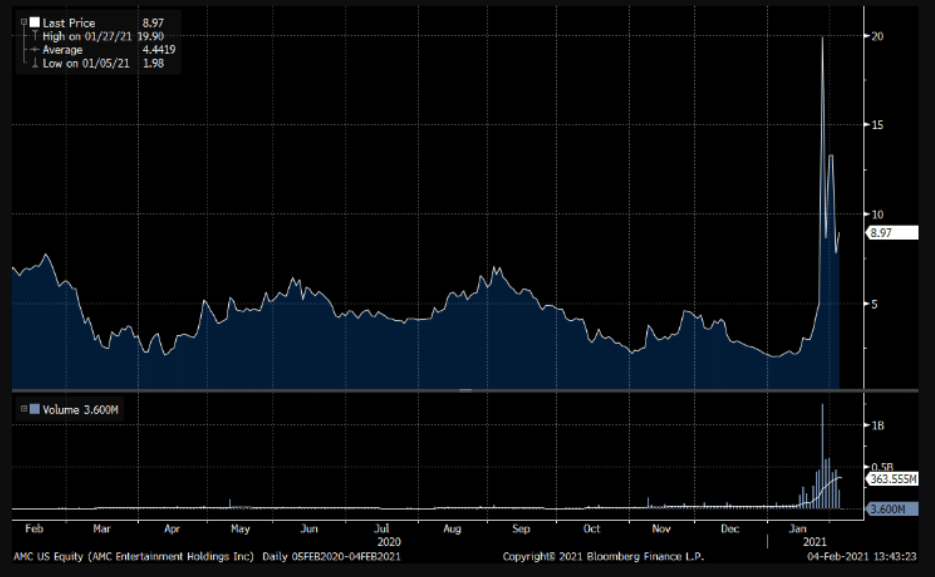Click the 2020 year axis label
The width and height of the screenshot is (935, 577).
coord(389,542)
